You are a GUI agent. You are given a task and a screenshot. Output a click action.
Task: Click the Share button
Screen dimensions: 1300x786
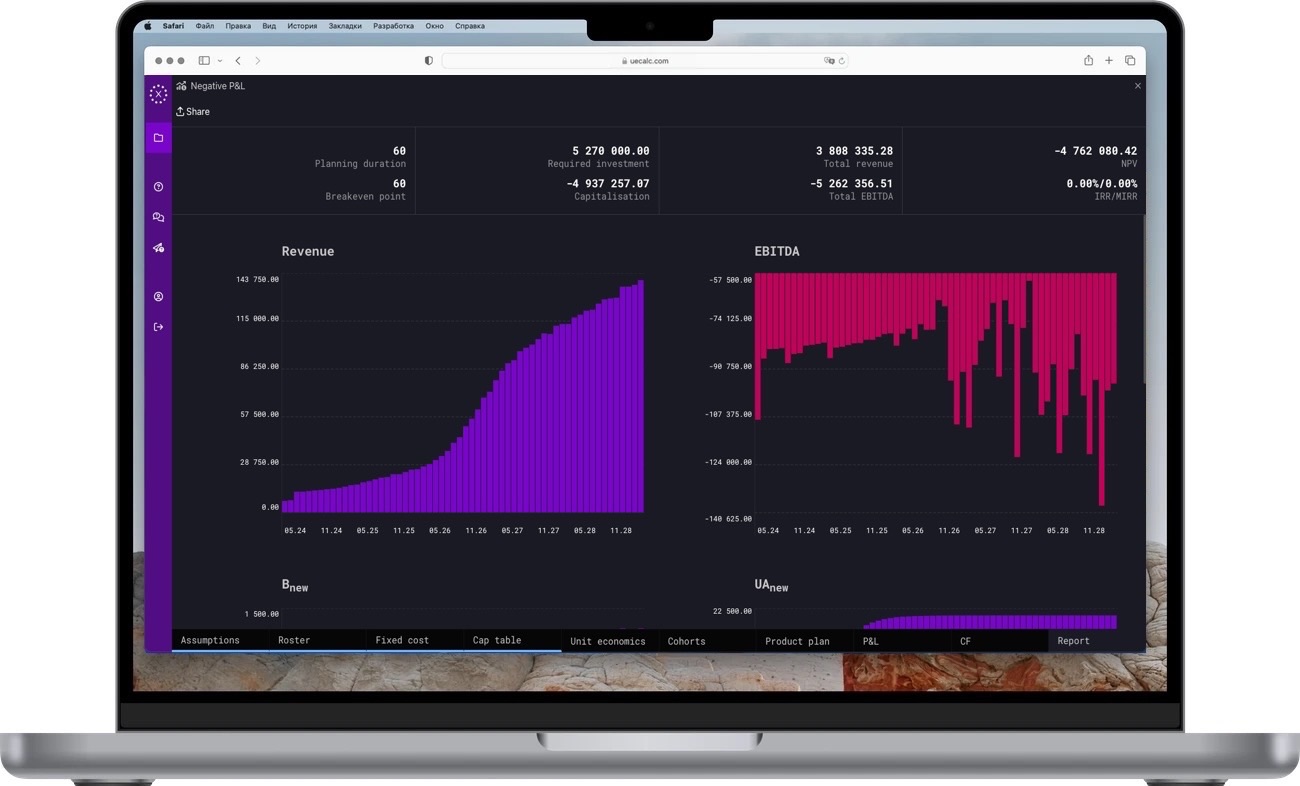click(x=193, y=112)
